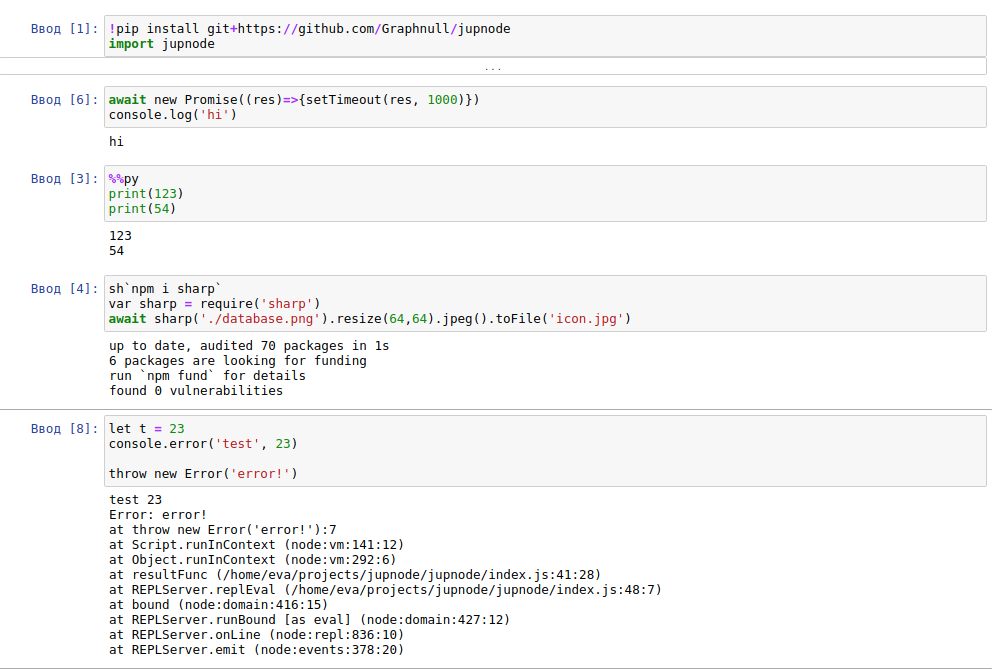992x669 pixels.
Task: Click the await Promise setTimeout code cell
Action: (545, 107)
